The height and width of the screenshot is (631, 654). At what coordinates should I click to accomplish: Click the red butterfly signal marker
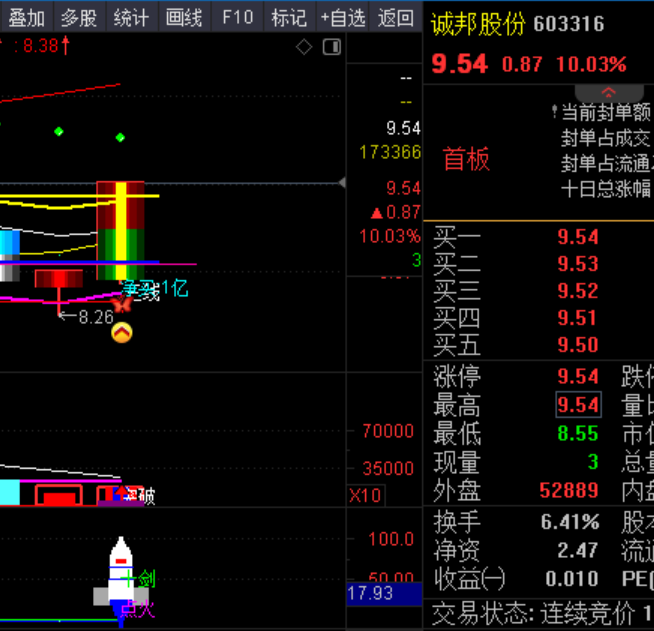point(122,304)
